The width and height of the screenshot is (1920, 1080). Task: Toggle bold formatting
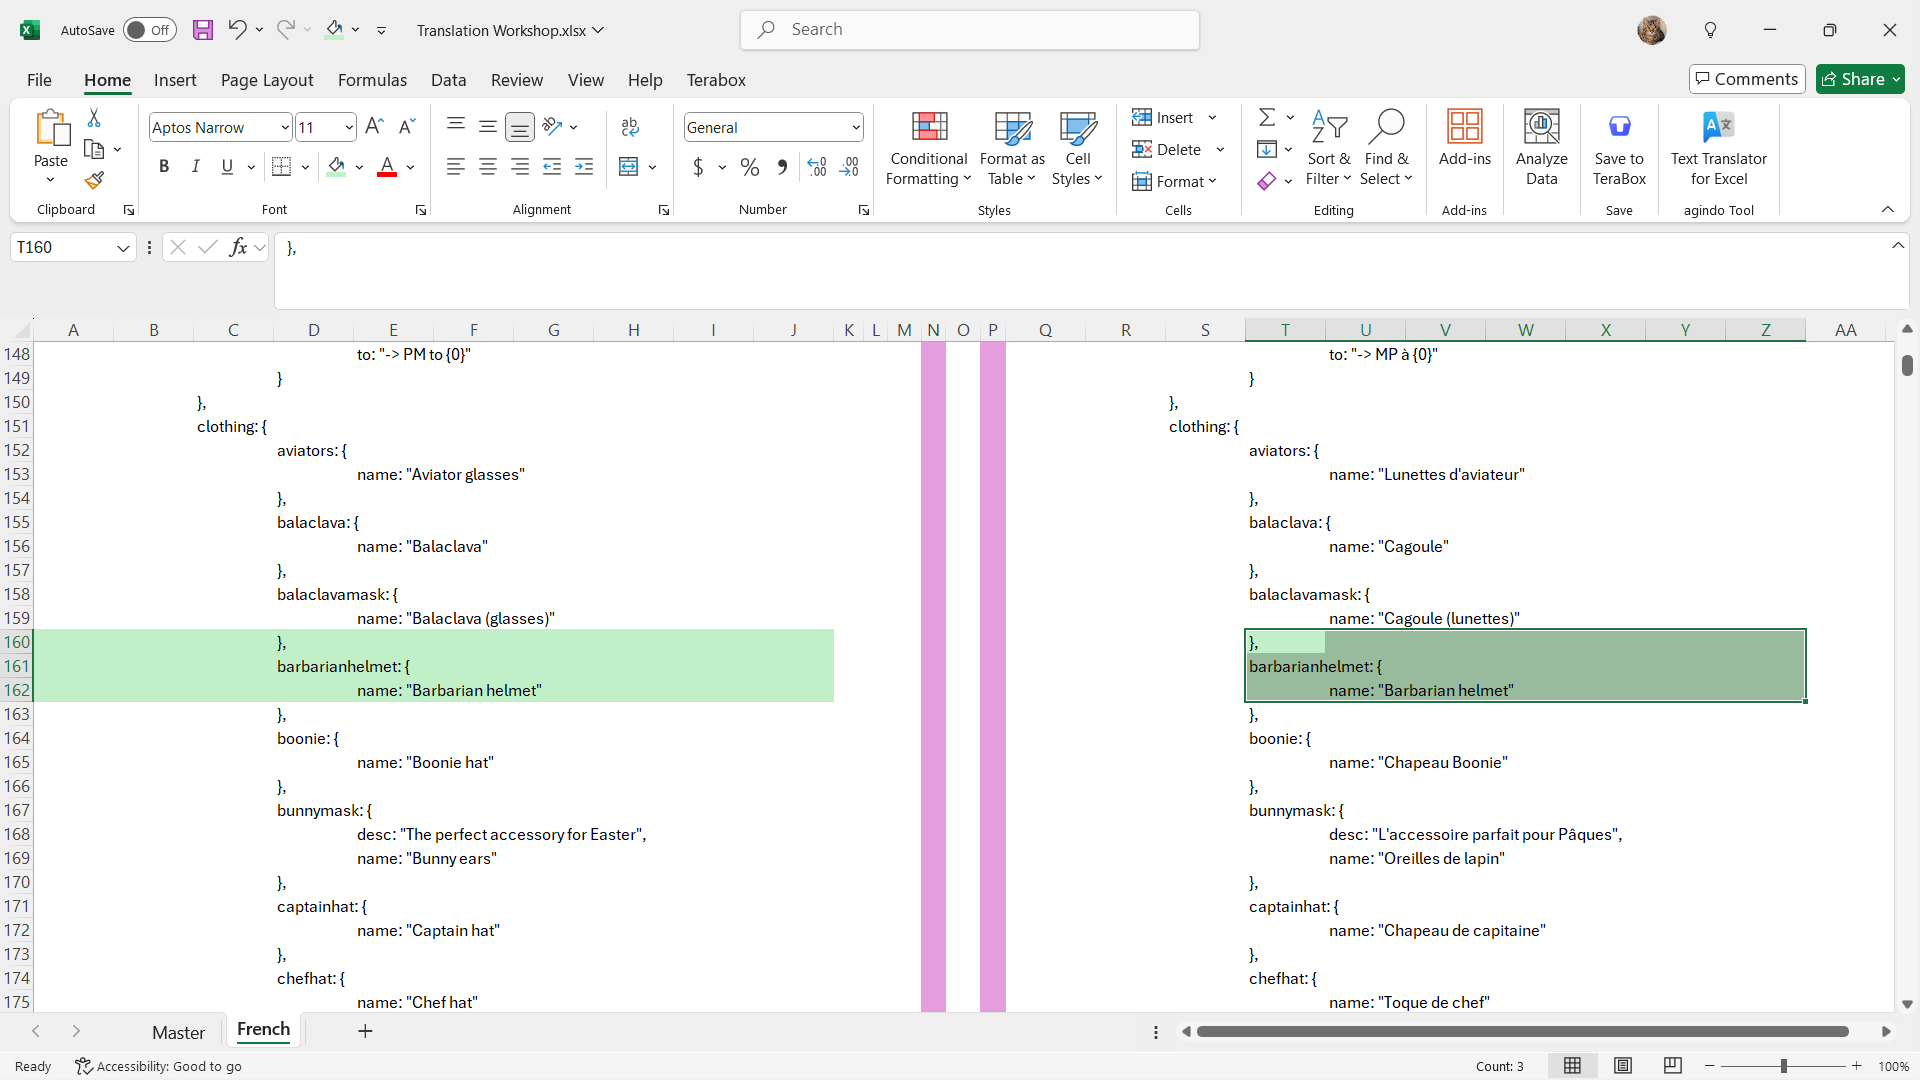(x=164, y=167)
